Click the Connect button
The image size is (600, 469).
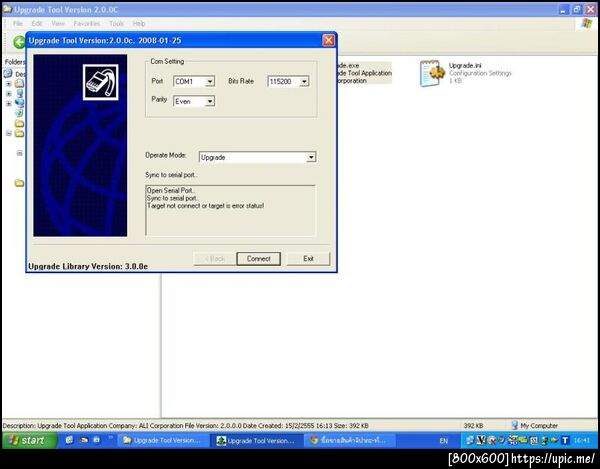[x=258, y=259]
